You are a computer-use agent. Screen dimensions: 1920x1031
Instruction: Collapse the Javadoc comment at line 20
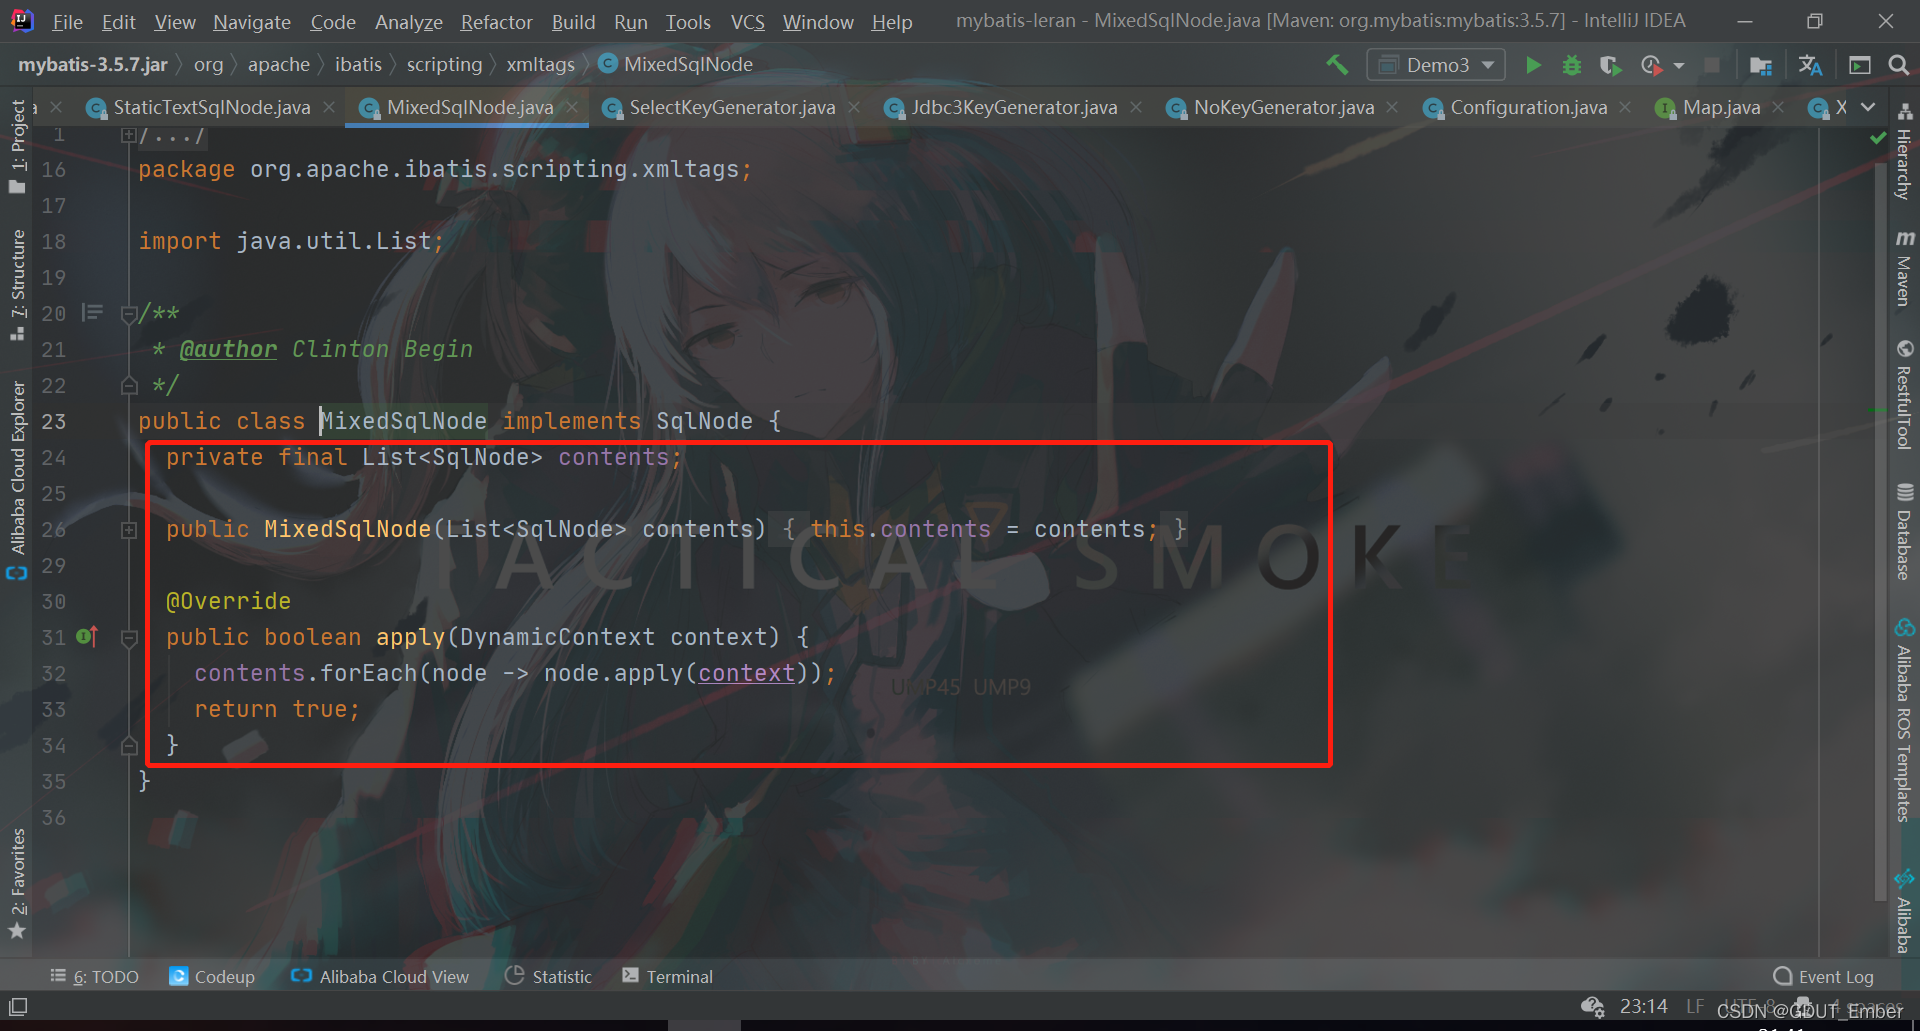128,314
